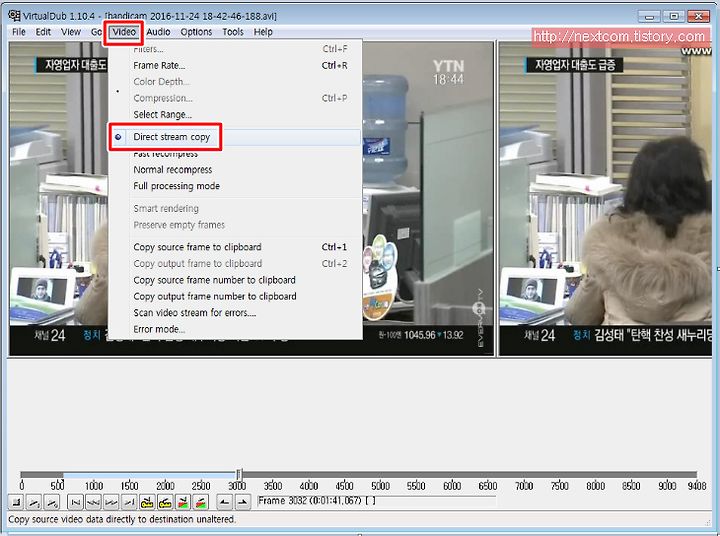Go to the previous keyframe (yellow key icon)
The image size is (720, 536).
tap(147, 502)
